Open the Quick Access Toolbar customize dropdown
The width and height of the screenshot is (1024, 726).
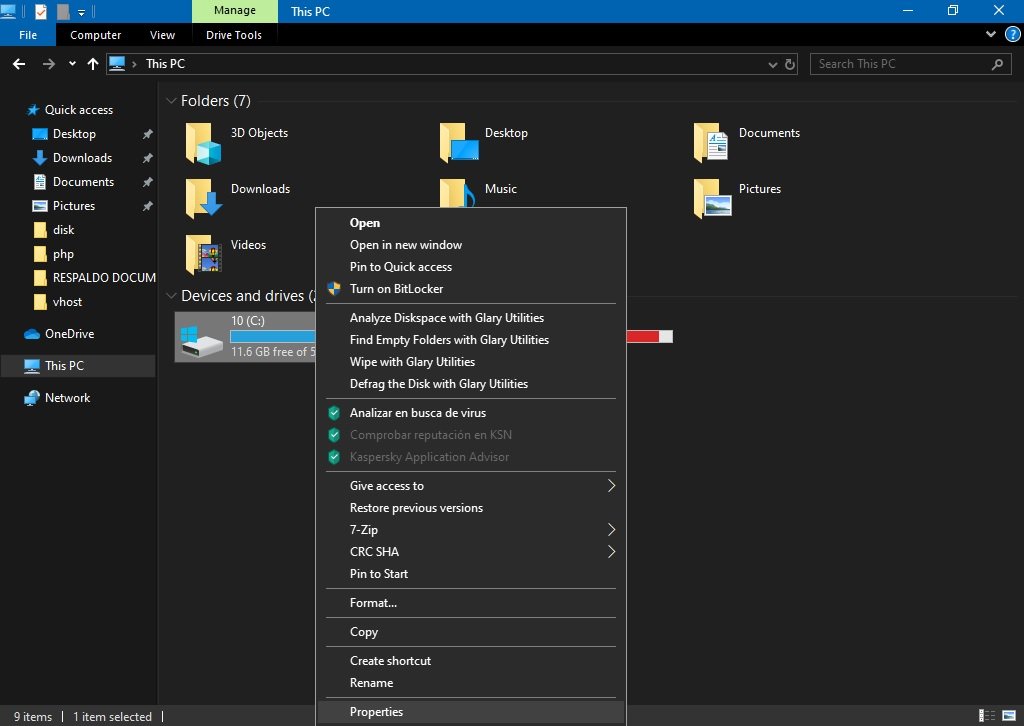pos(82,12)
